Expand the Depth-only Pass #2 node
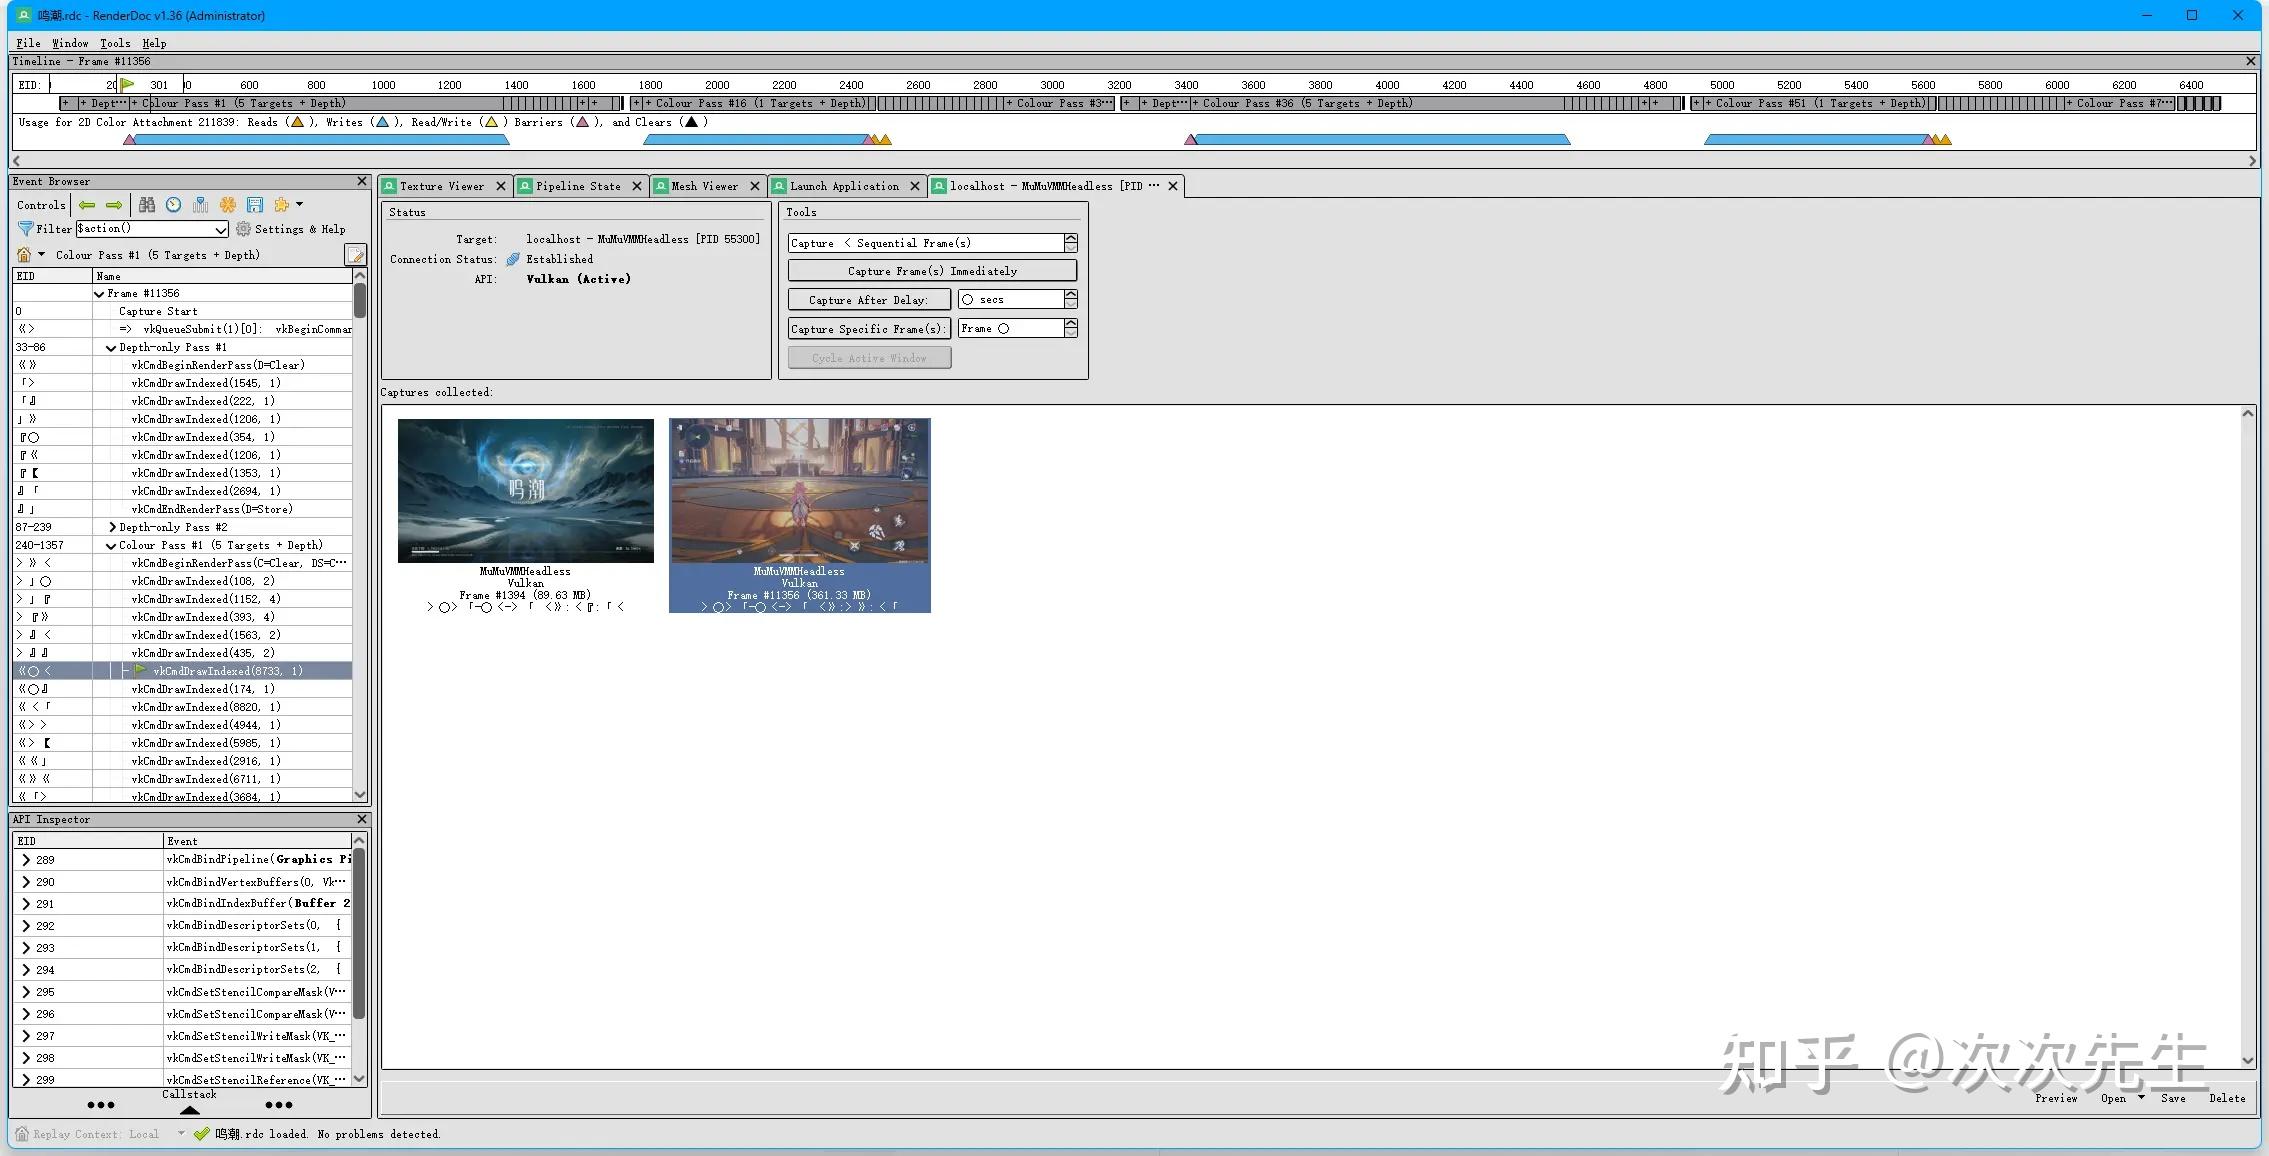 [x=112, y=527]
